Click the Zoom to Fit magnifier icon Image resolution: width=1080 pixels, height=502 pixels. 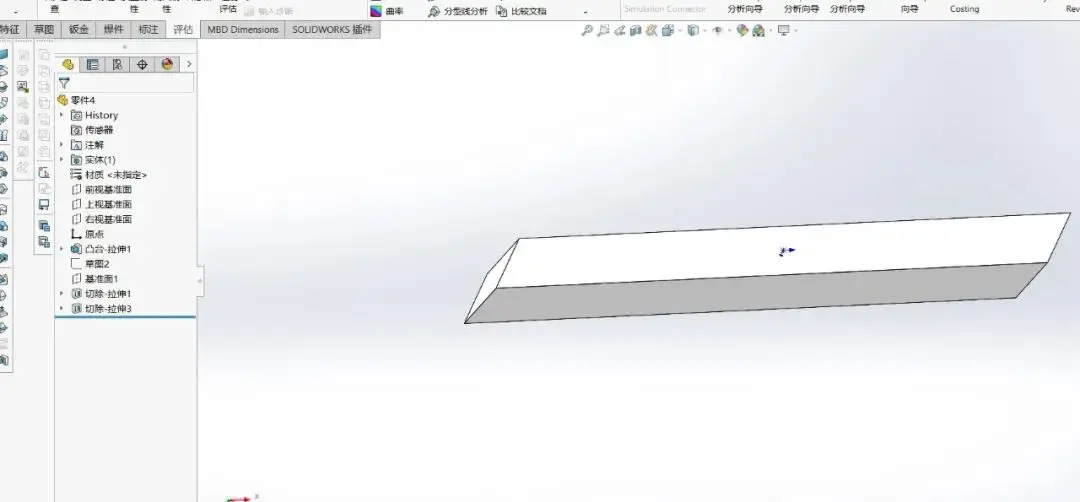tap(587, 31)
